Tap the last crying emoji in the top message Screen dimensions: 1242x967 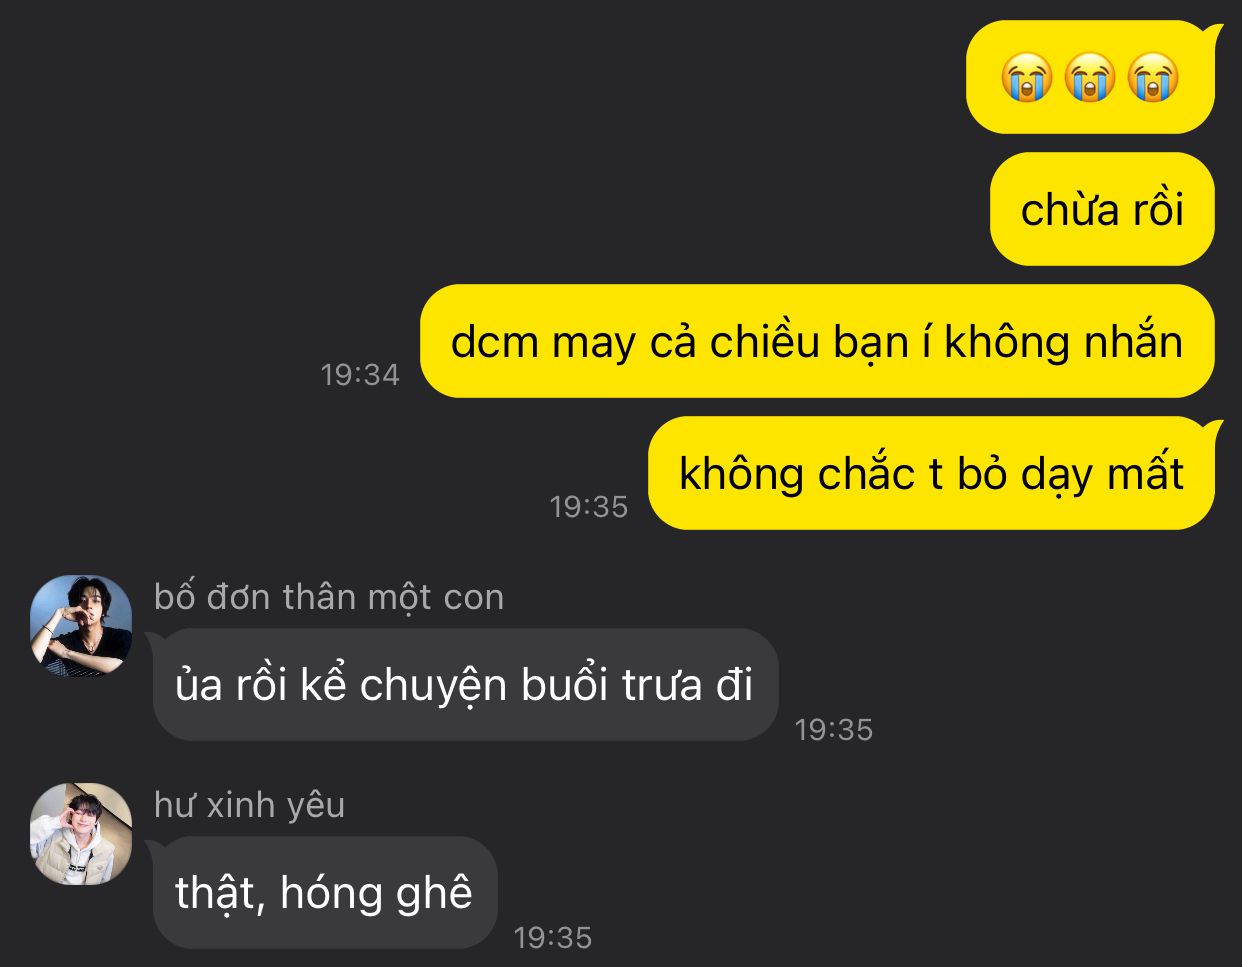pos(1153,78)
